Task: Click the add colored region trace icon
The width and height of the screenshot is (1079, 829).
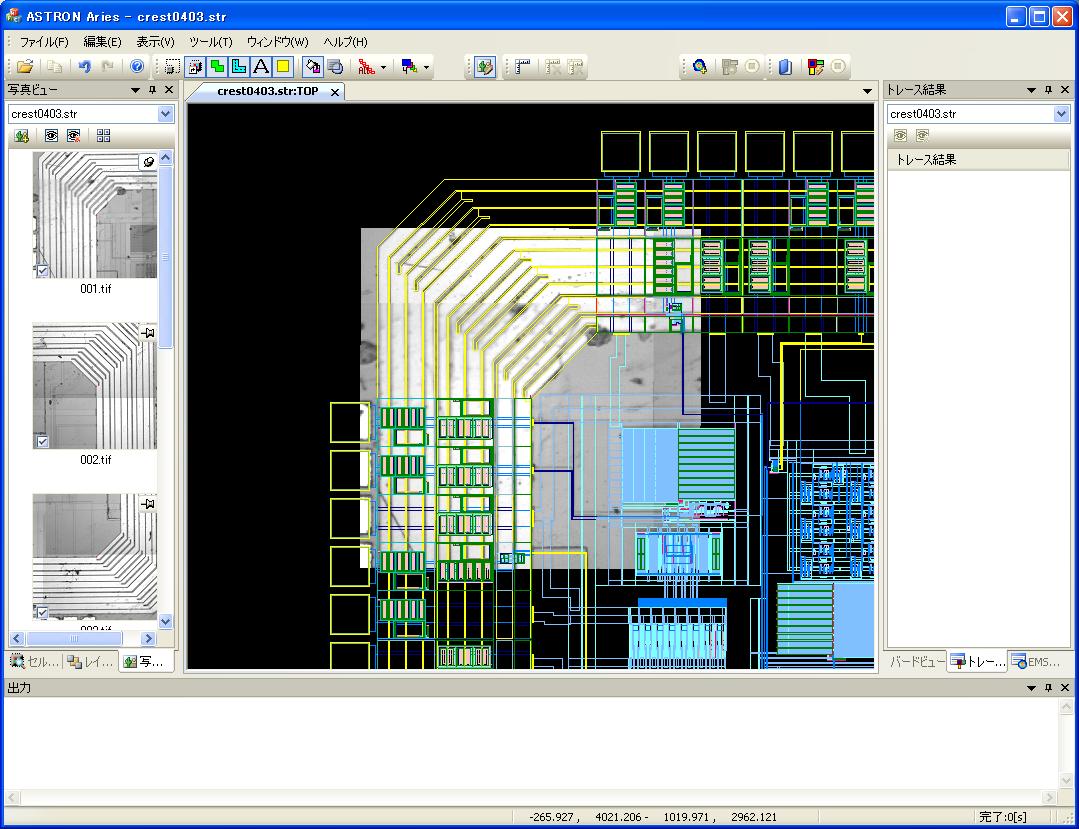Action: pos(700,67)
